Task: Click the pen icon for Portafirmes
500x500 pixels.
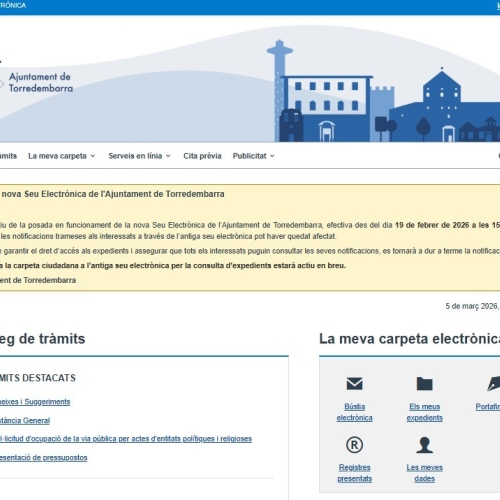Action: coord(493,383)
